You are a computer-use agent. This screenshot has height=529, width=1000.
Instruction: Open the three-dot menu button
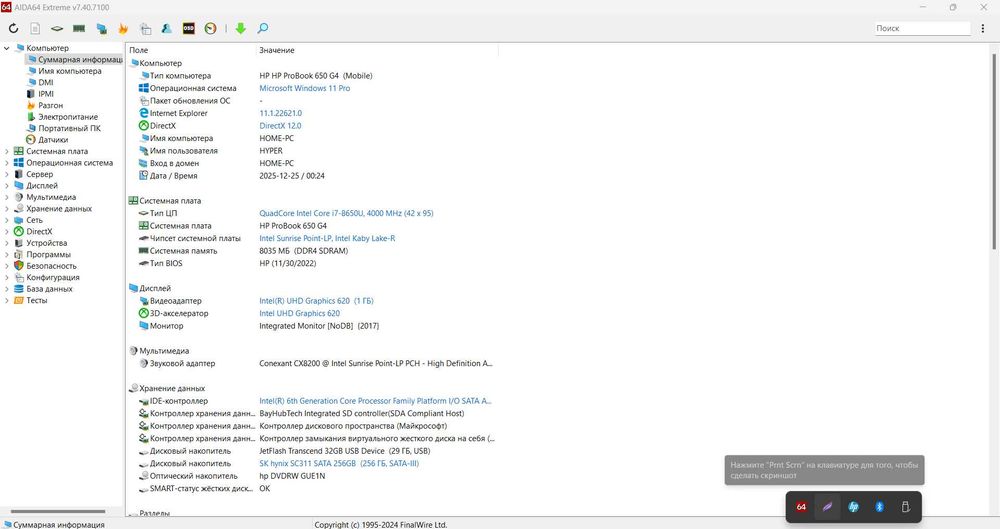[983, 28]
